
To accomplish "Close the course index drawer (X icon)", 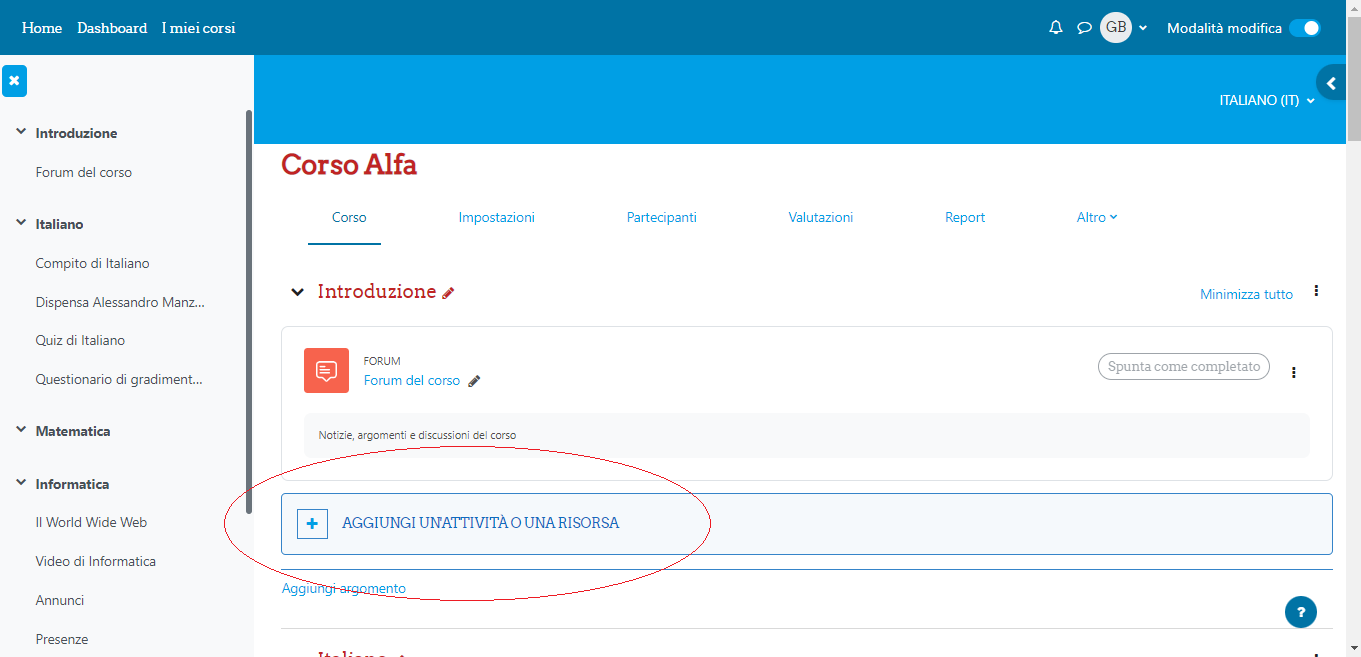I will click(14, 81).
